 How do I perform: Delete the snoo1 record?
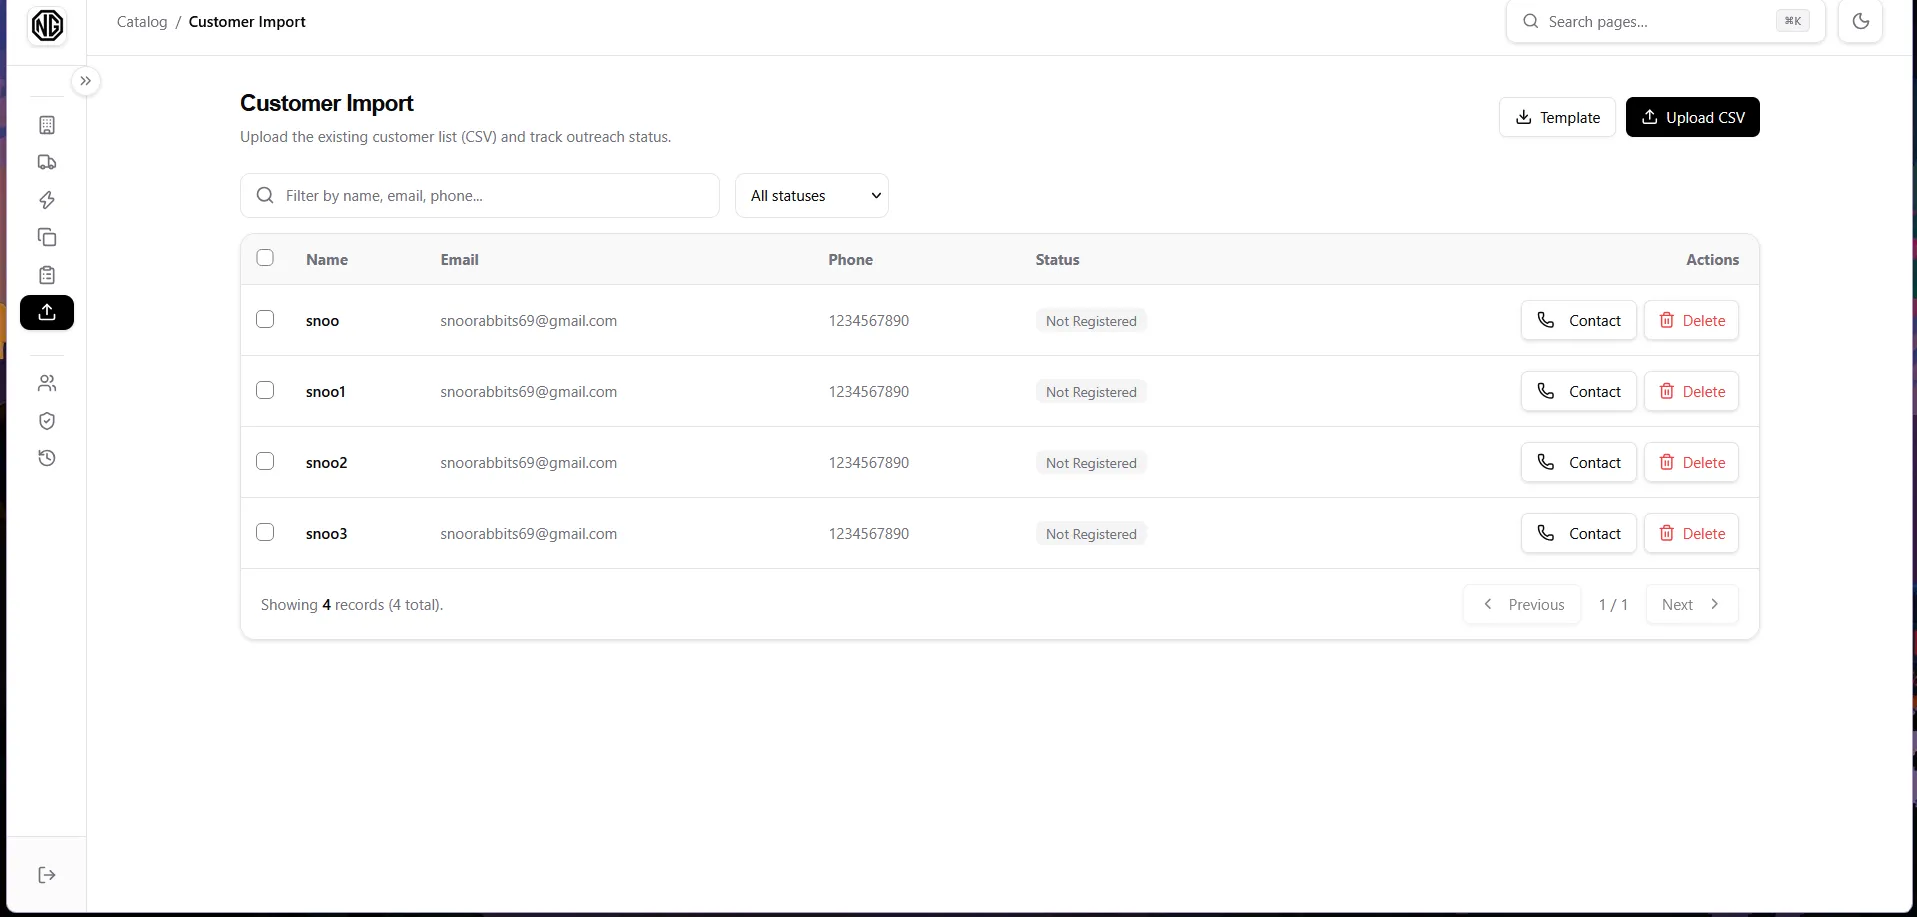pyautogui.click(x=1691, y=391)
